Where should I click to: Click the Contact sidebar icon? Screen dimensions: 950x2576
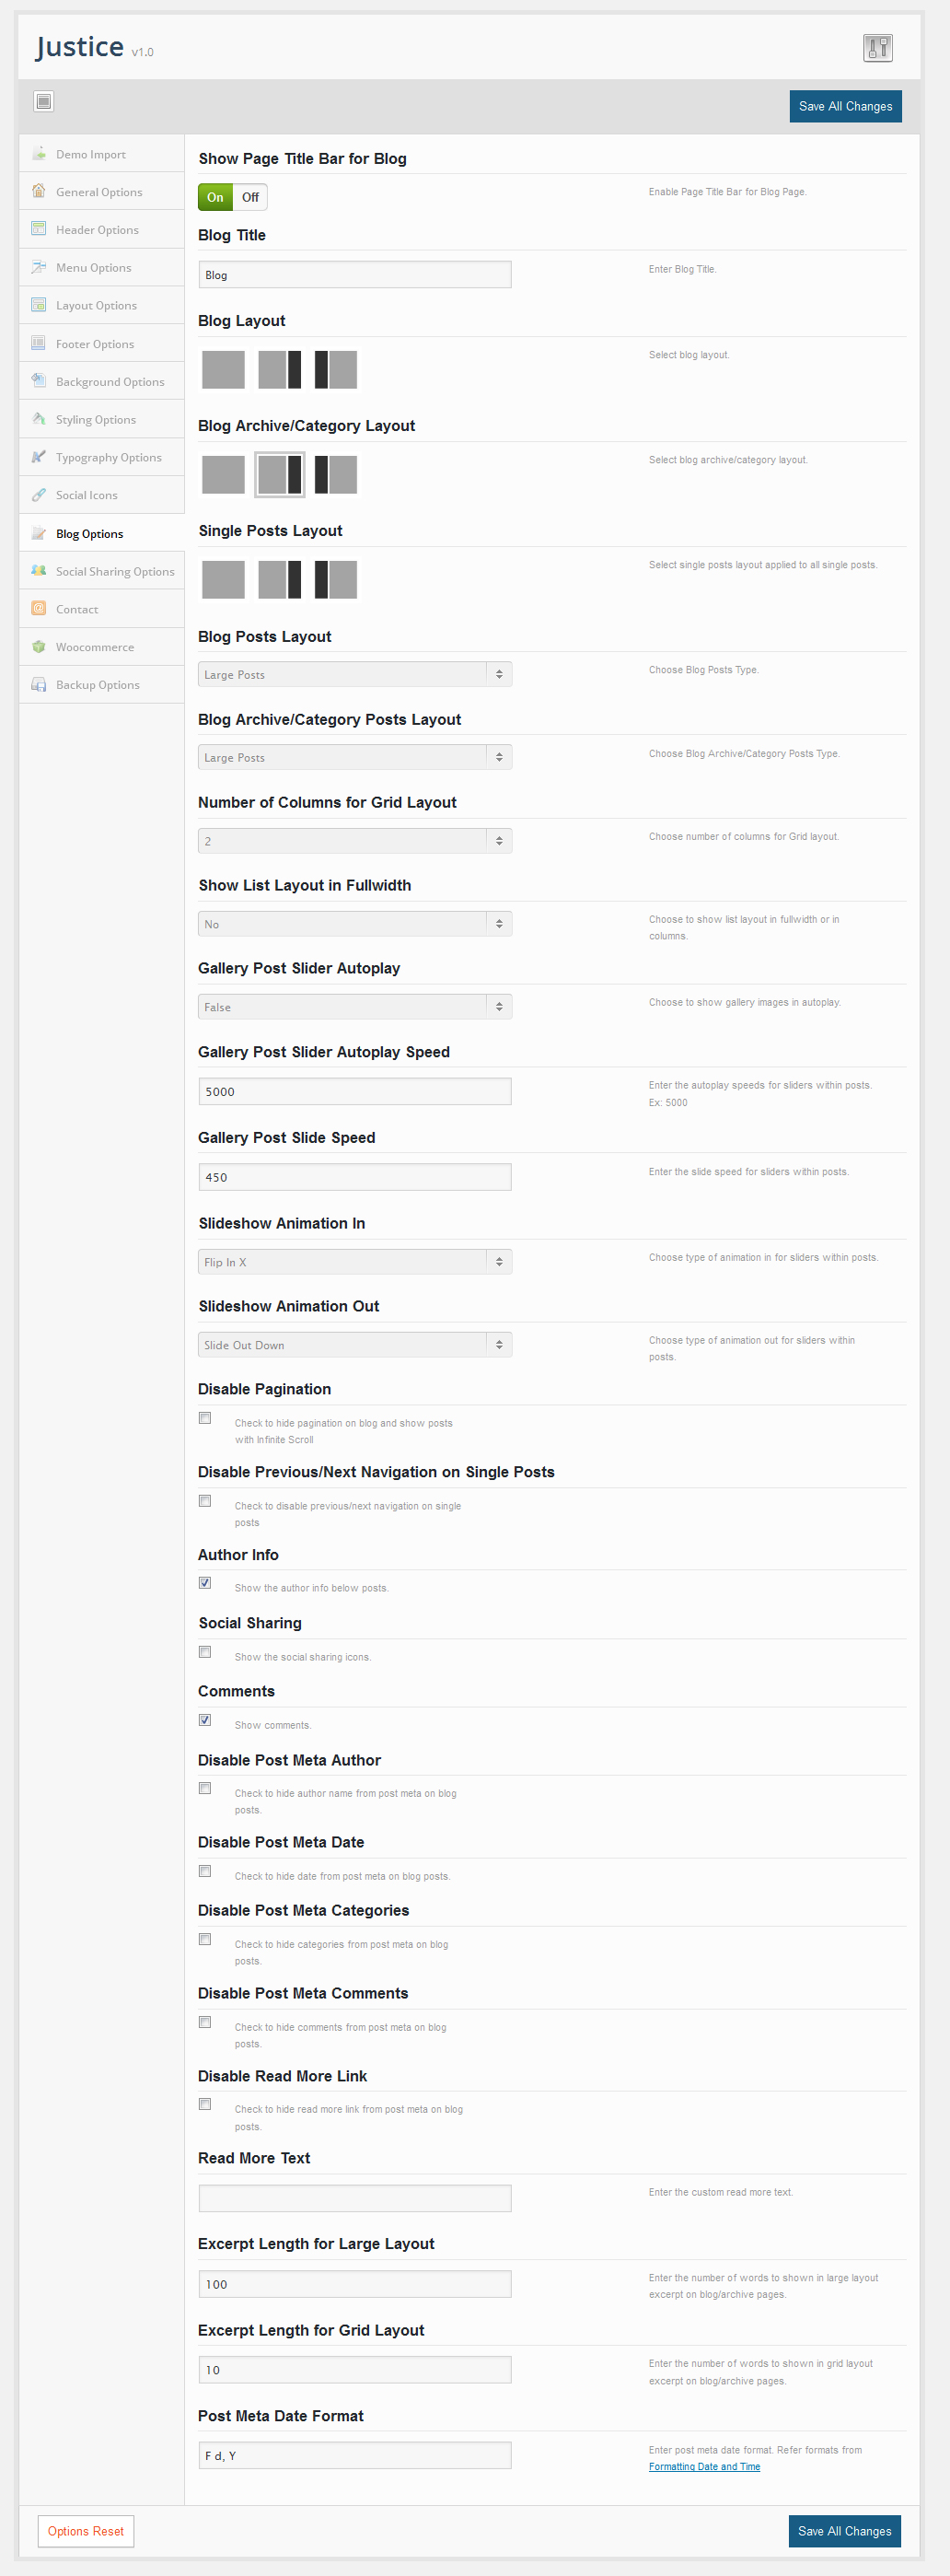39,609
